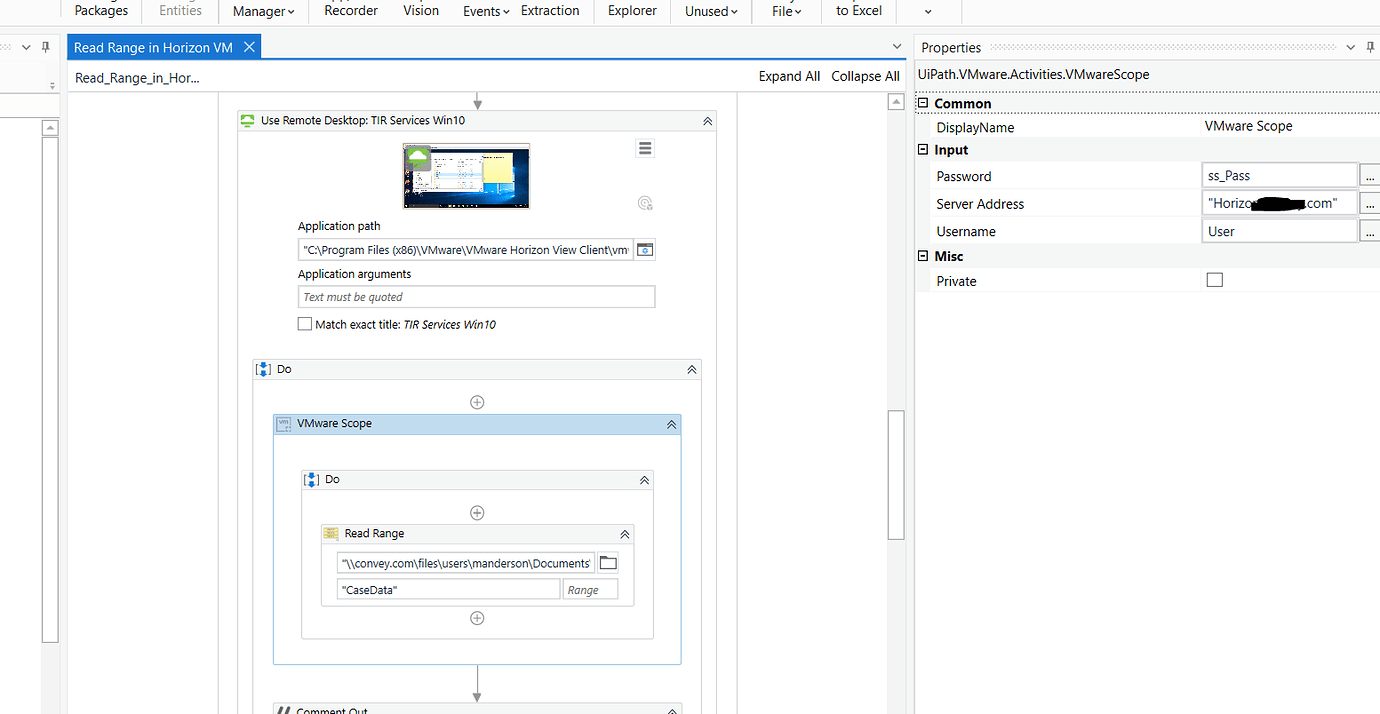This screenshot has height=714, width=1380.
Task: Click Expand All in the designer
Action: [x=789, y=75]
